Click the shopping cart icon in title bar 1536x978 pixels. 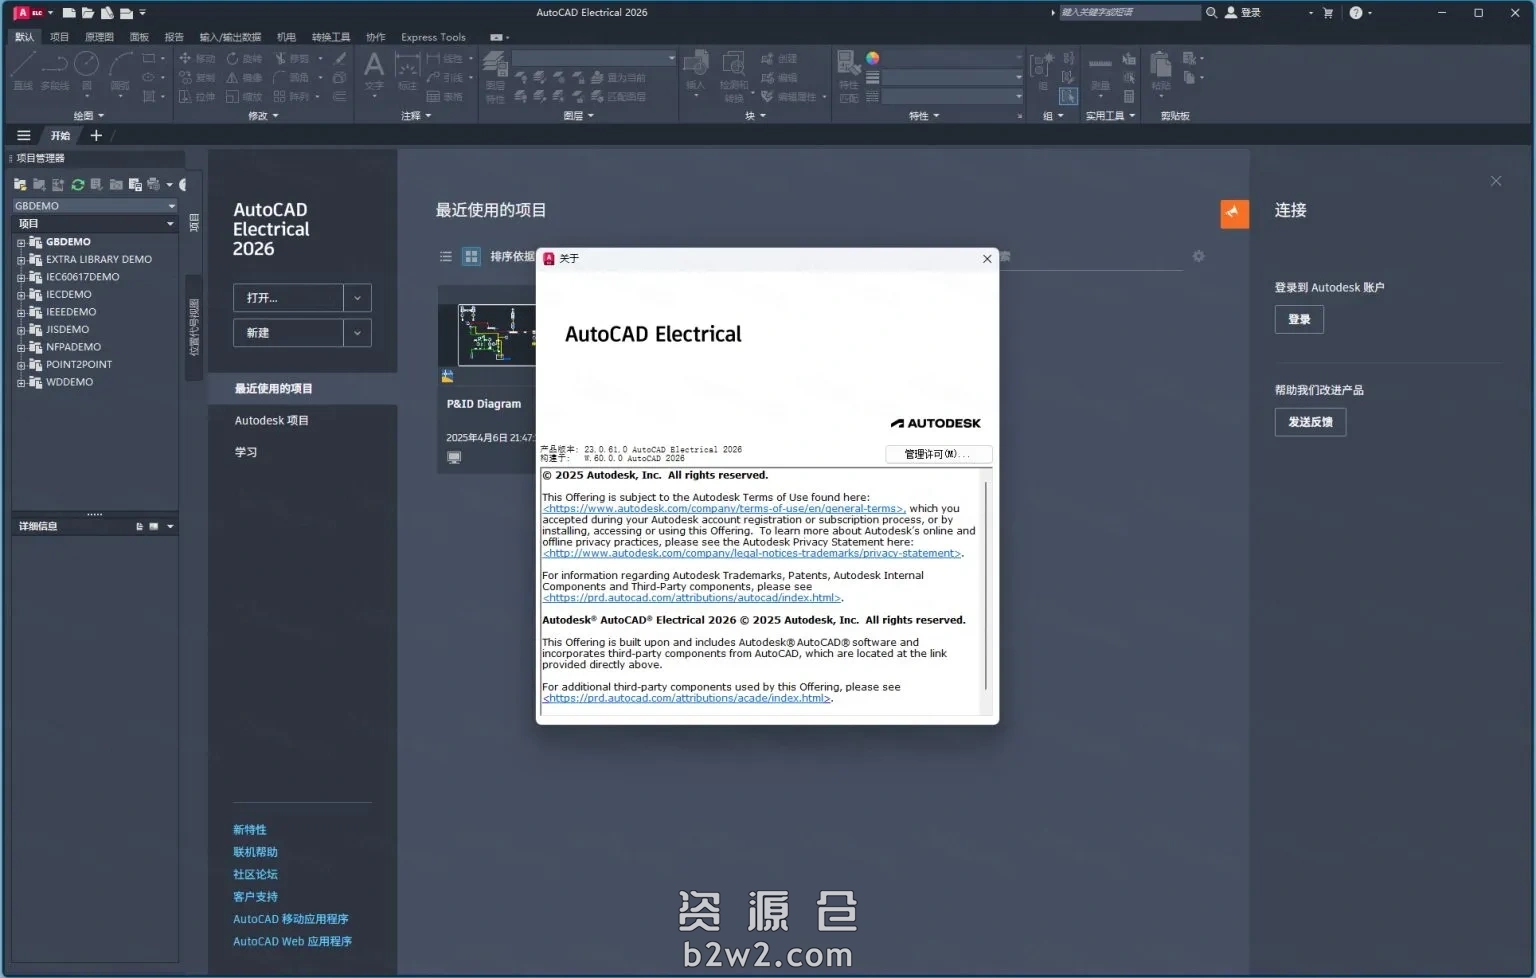coord(1328,13)
